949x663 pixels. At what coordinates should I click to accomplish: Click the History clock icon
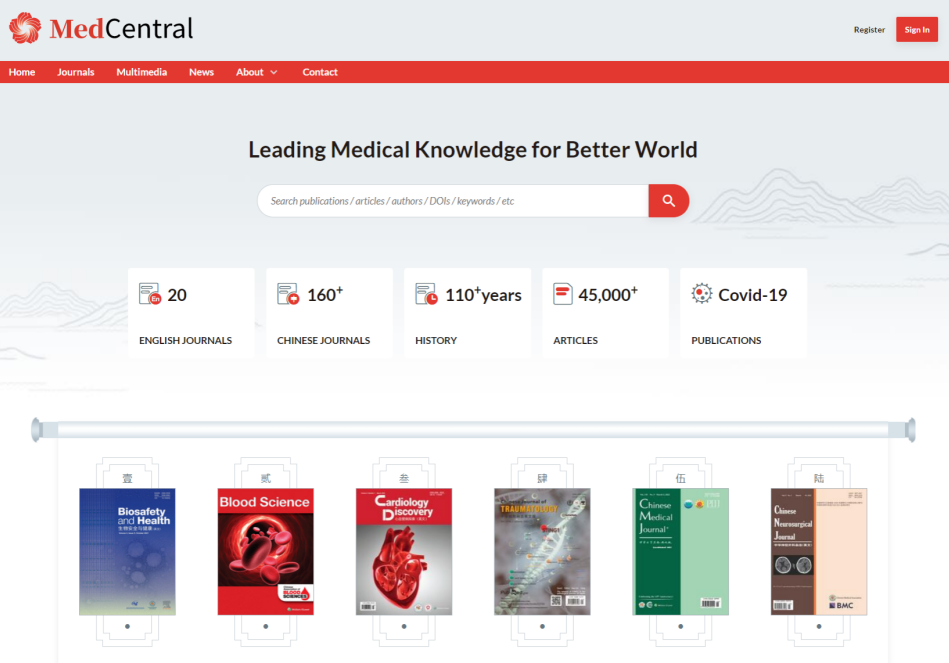[426, 294]
